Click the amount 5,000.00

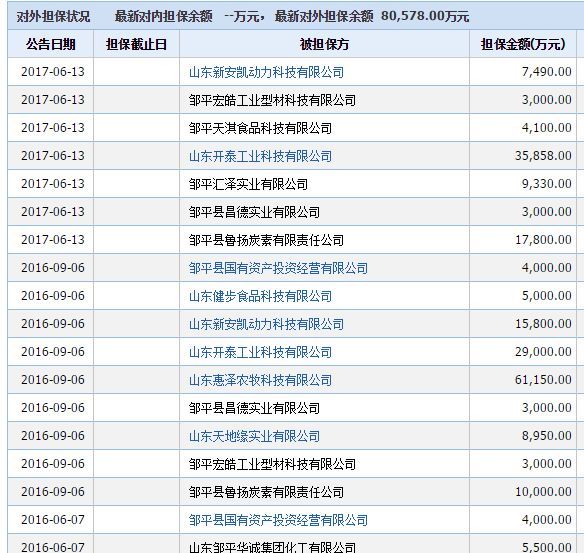(x=546, y=296)
